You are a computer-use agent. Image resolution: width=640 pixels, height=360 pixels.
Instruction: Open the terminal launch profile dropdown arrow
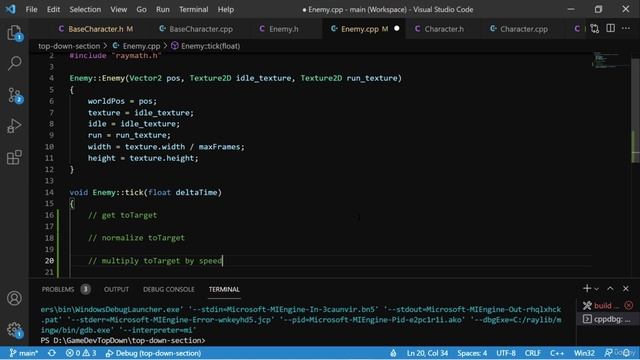596,289
